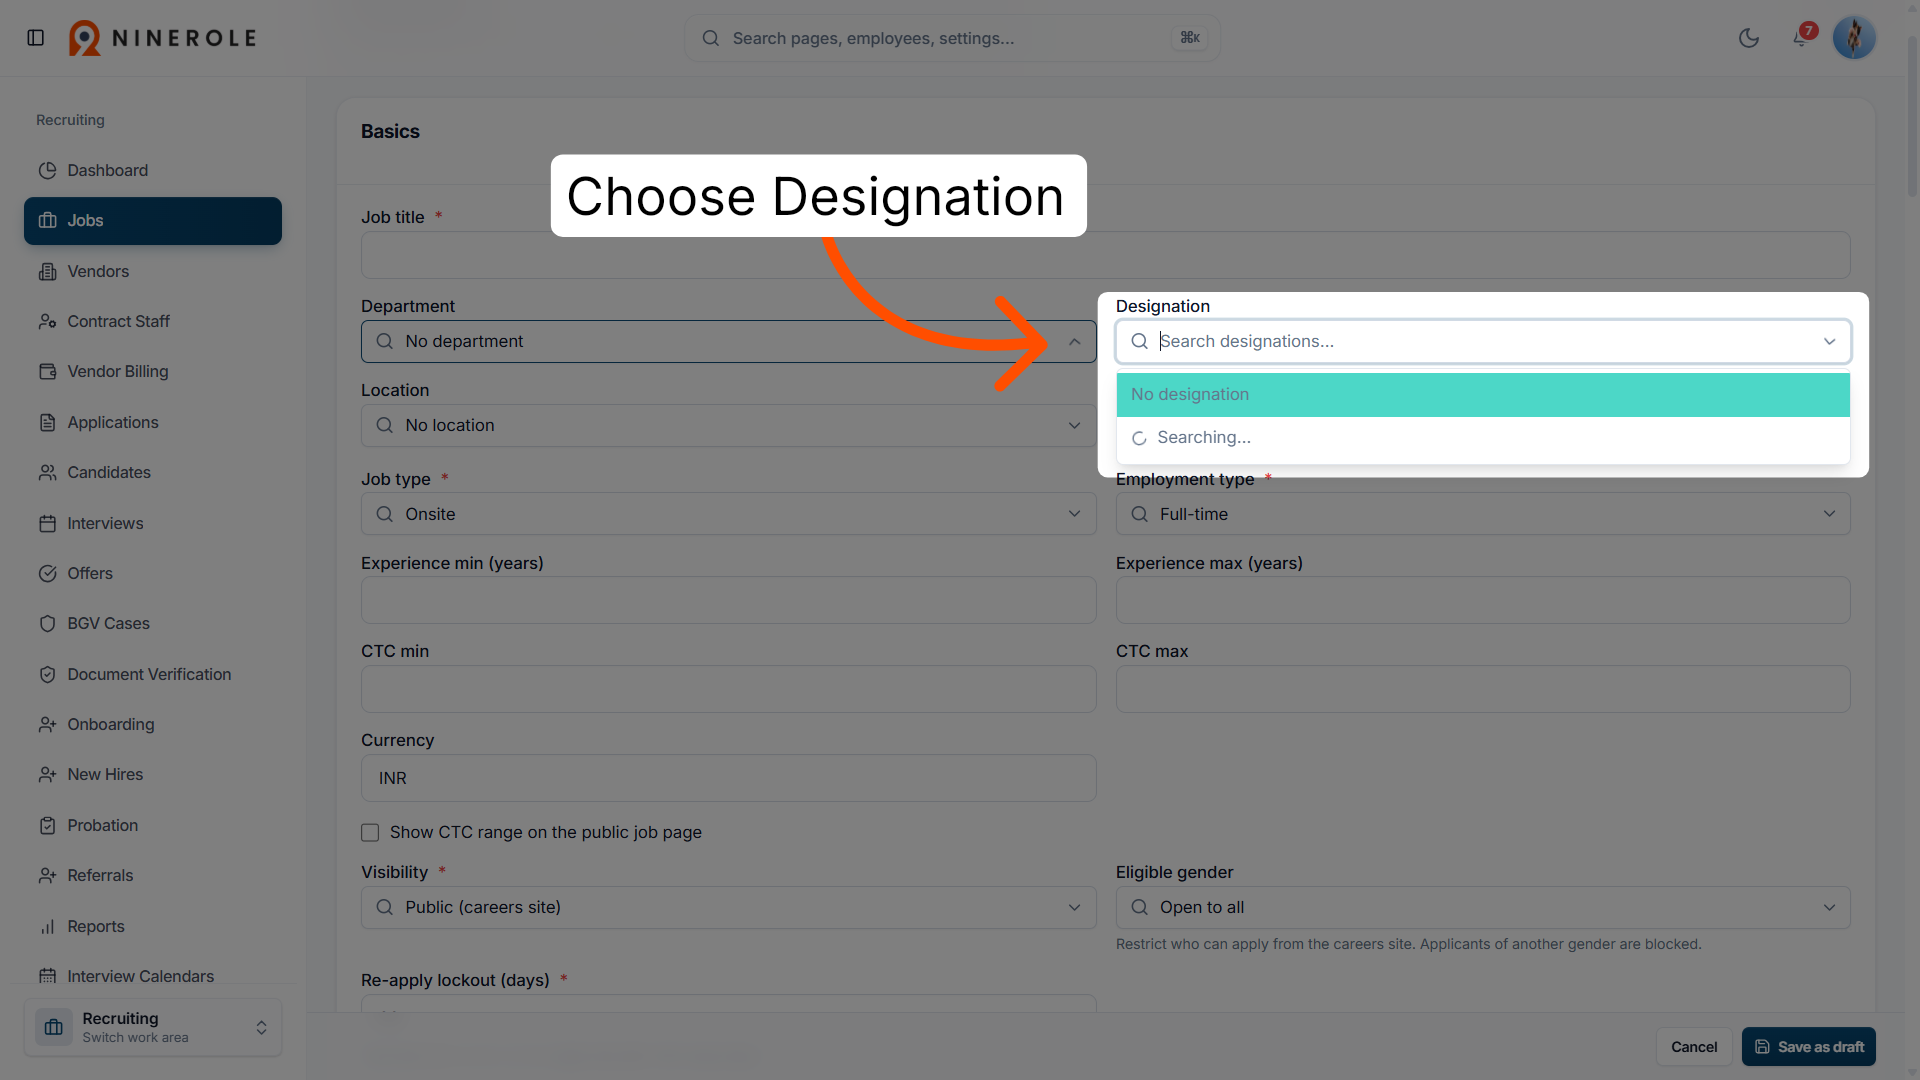
Task: Enable Show CTC range on public page
Action: (370, 833)
